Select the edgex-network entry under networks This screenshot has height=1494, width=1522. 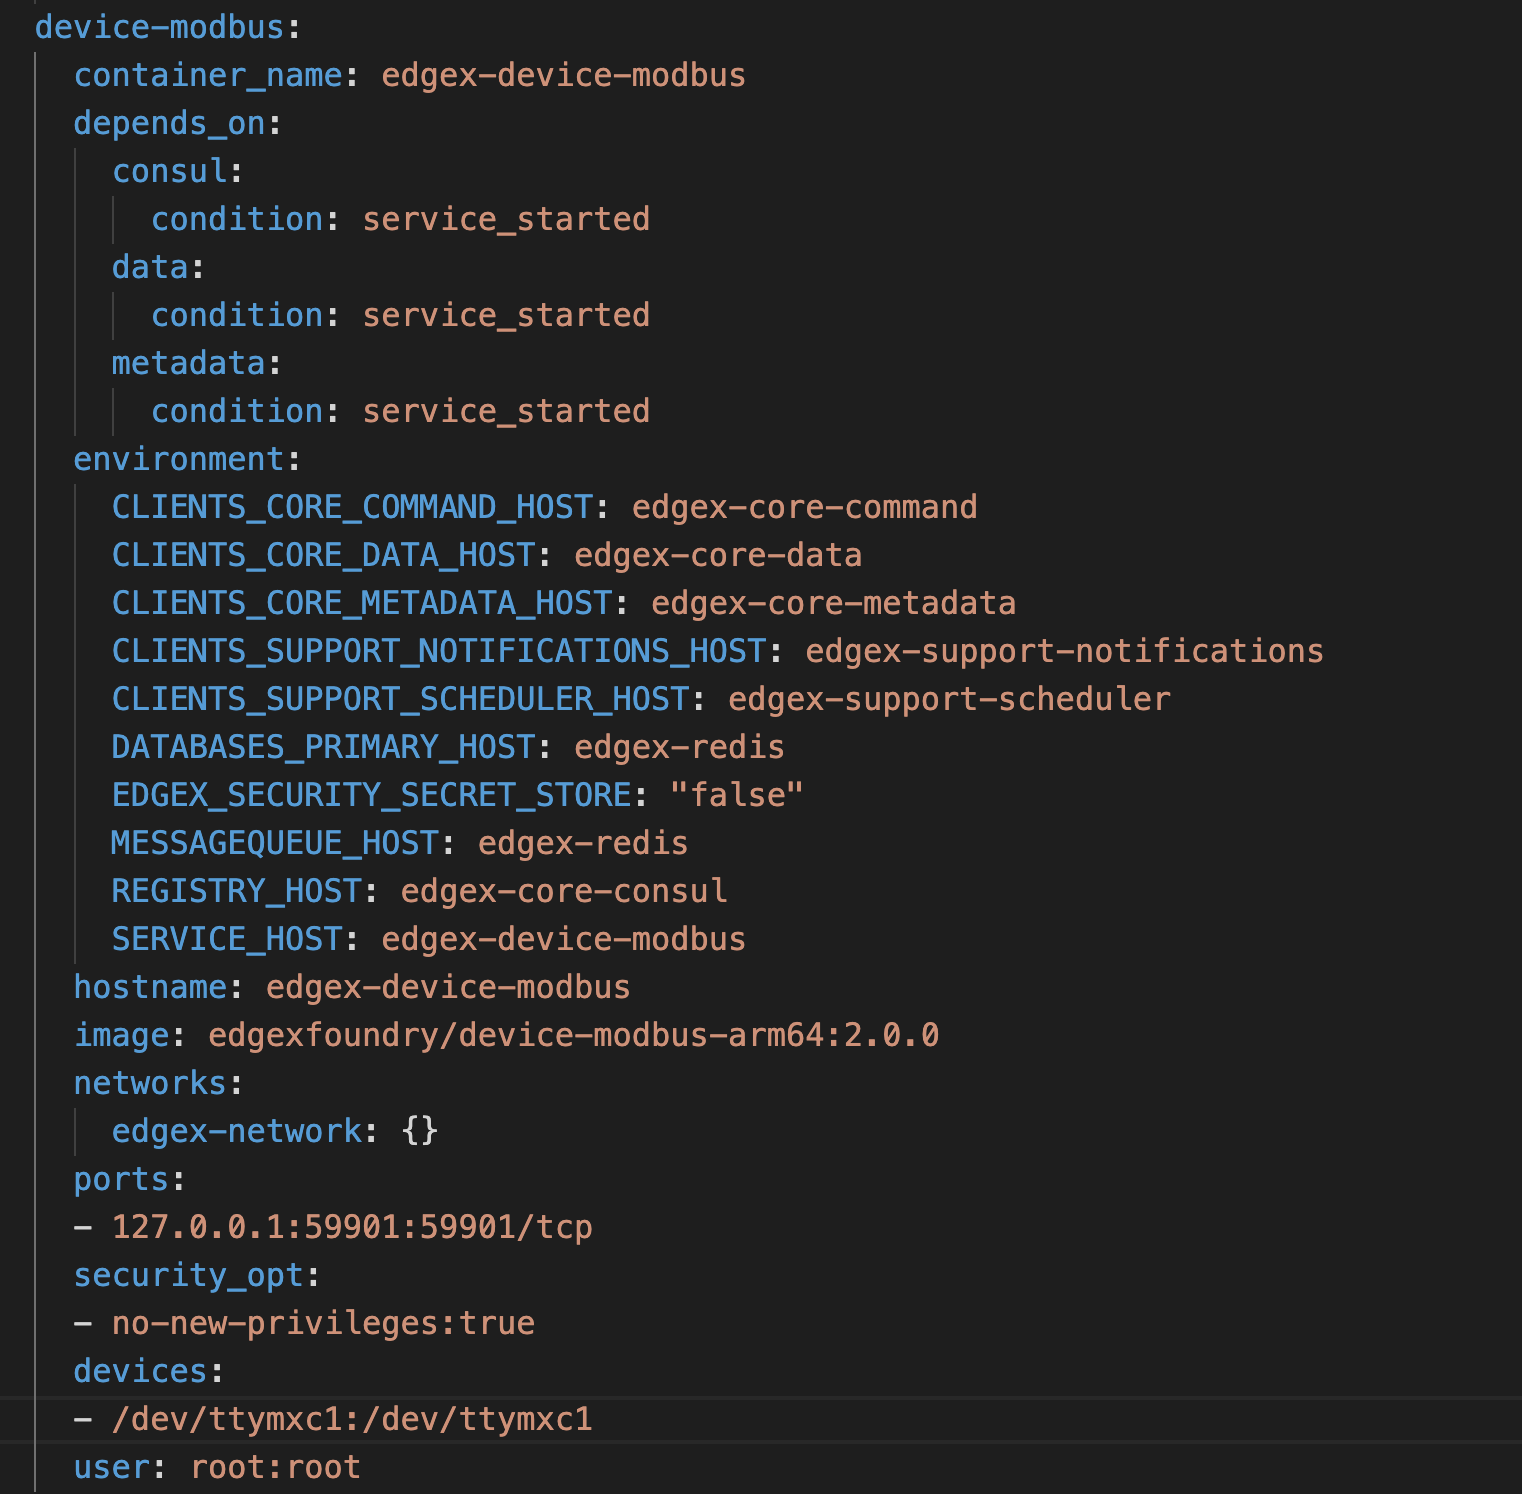click(x=237, y=1130)
